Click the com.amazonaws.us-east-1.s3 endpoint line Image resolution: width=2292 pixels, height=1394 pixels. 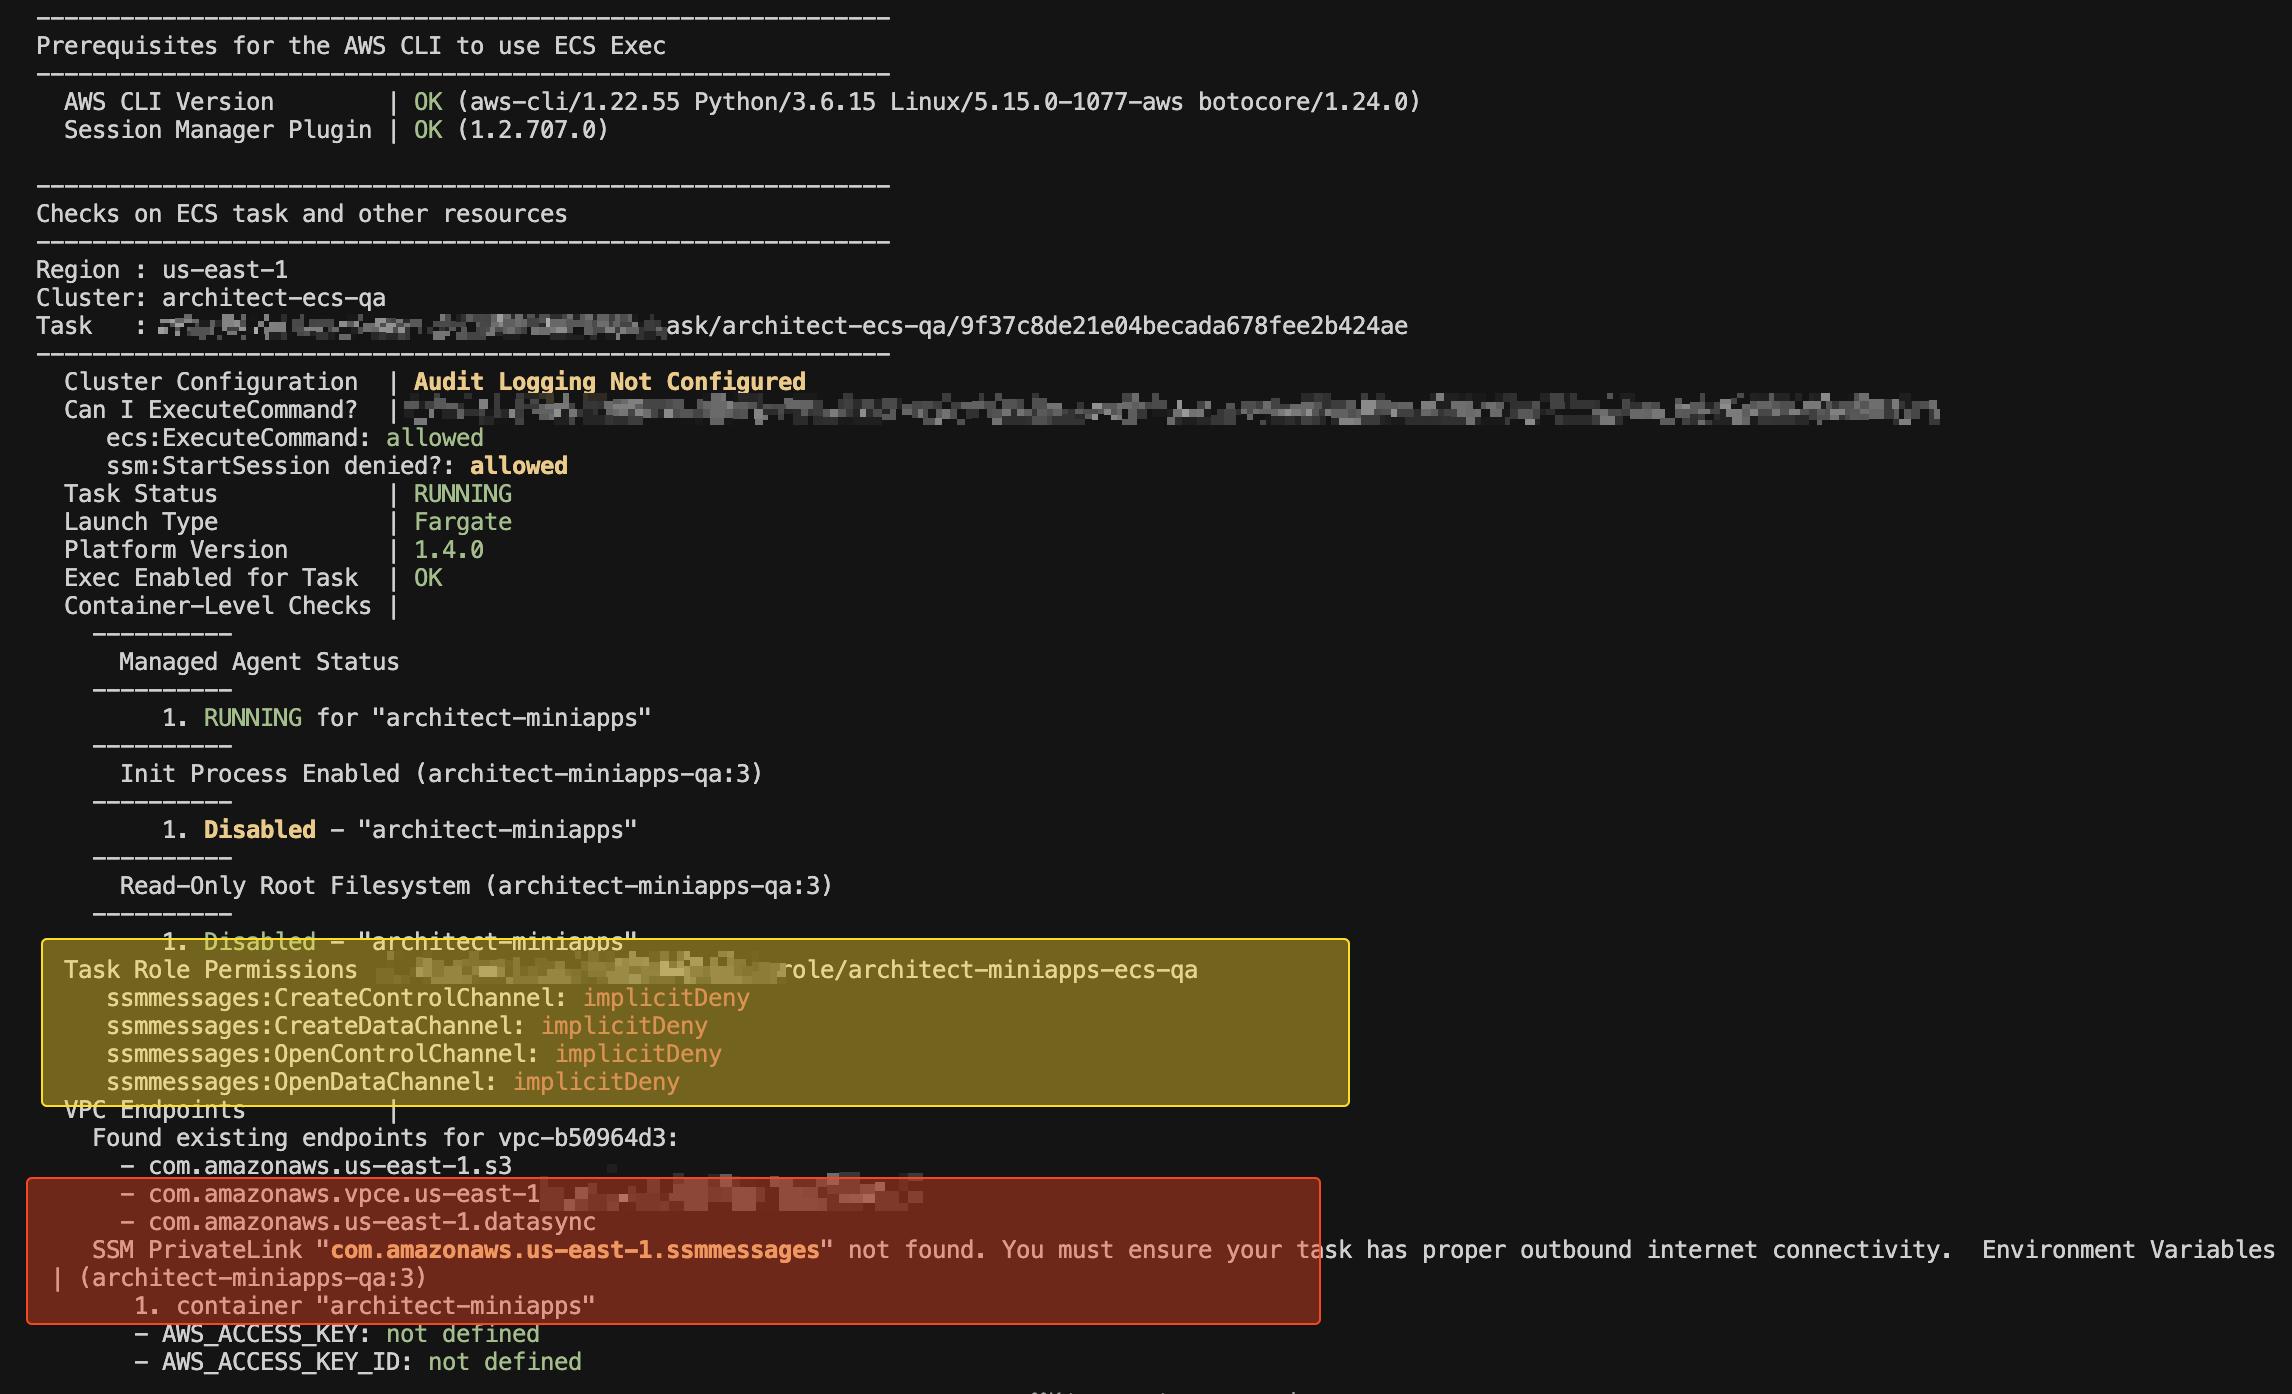coord(329,1166)
